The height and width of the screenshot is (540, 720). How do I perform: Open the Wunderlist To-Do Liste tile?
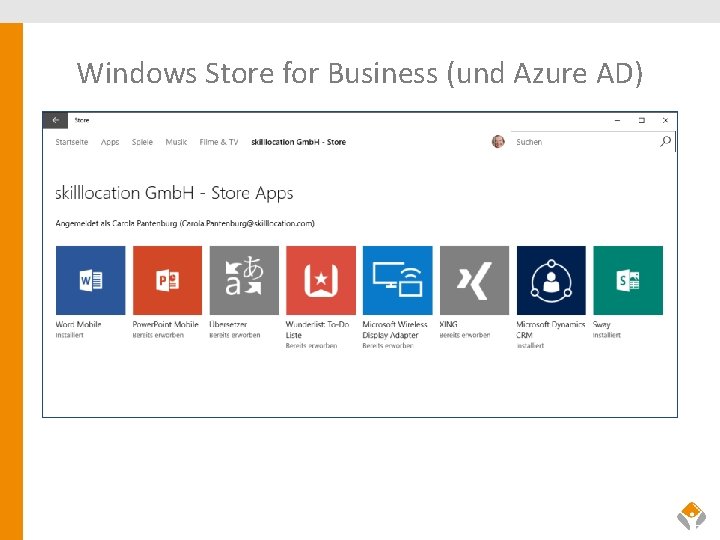pyautogui.click(x=321, y=281)
